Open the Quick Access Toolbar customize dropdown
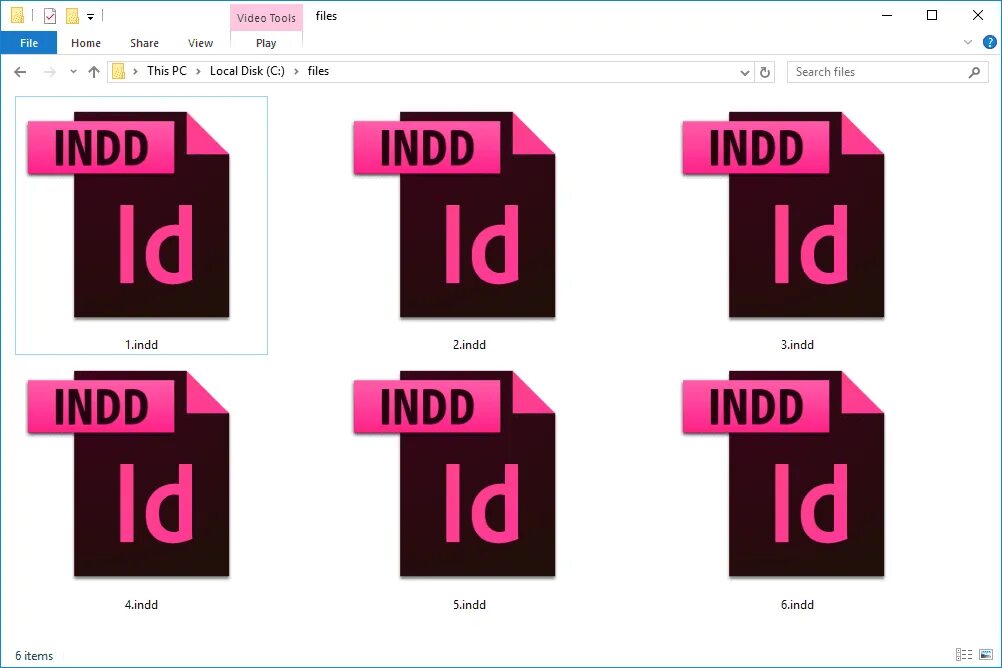 [x=90, y=15]
